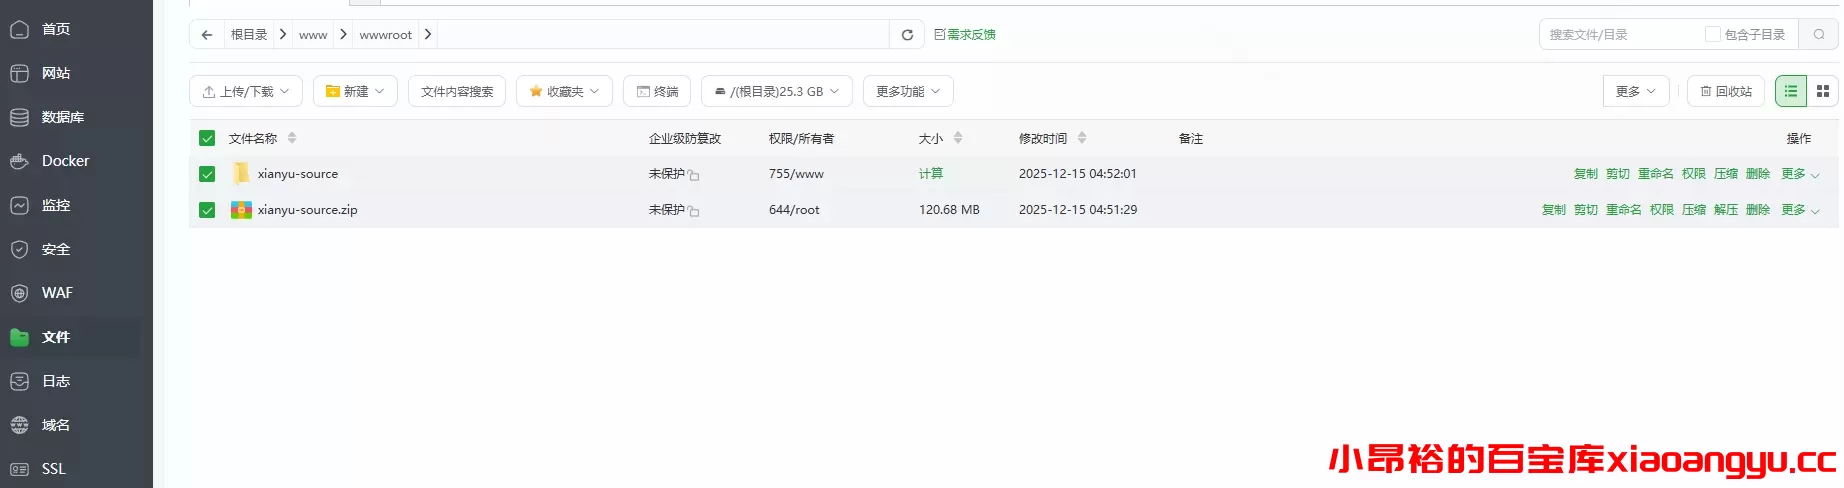Click 删除 for xianyu-source.zip
The image size is (1844, 488).
click(x=1758, y=210)
